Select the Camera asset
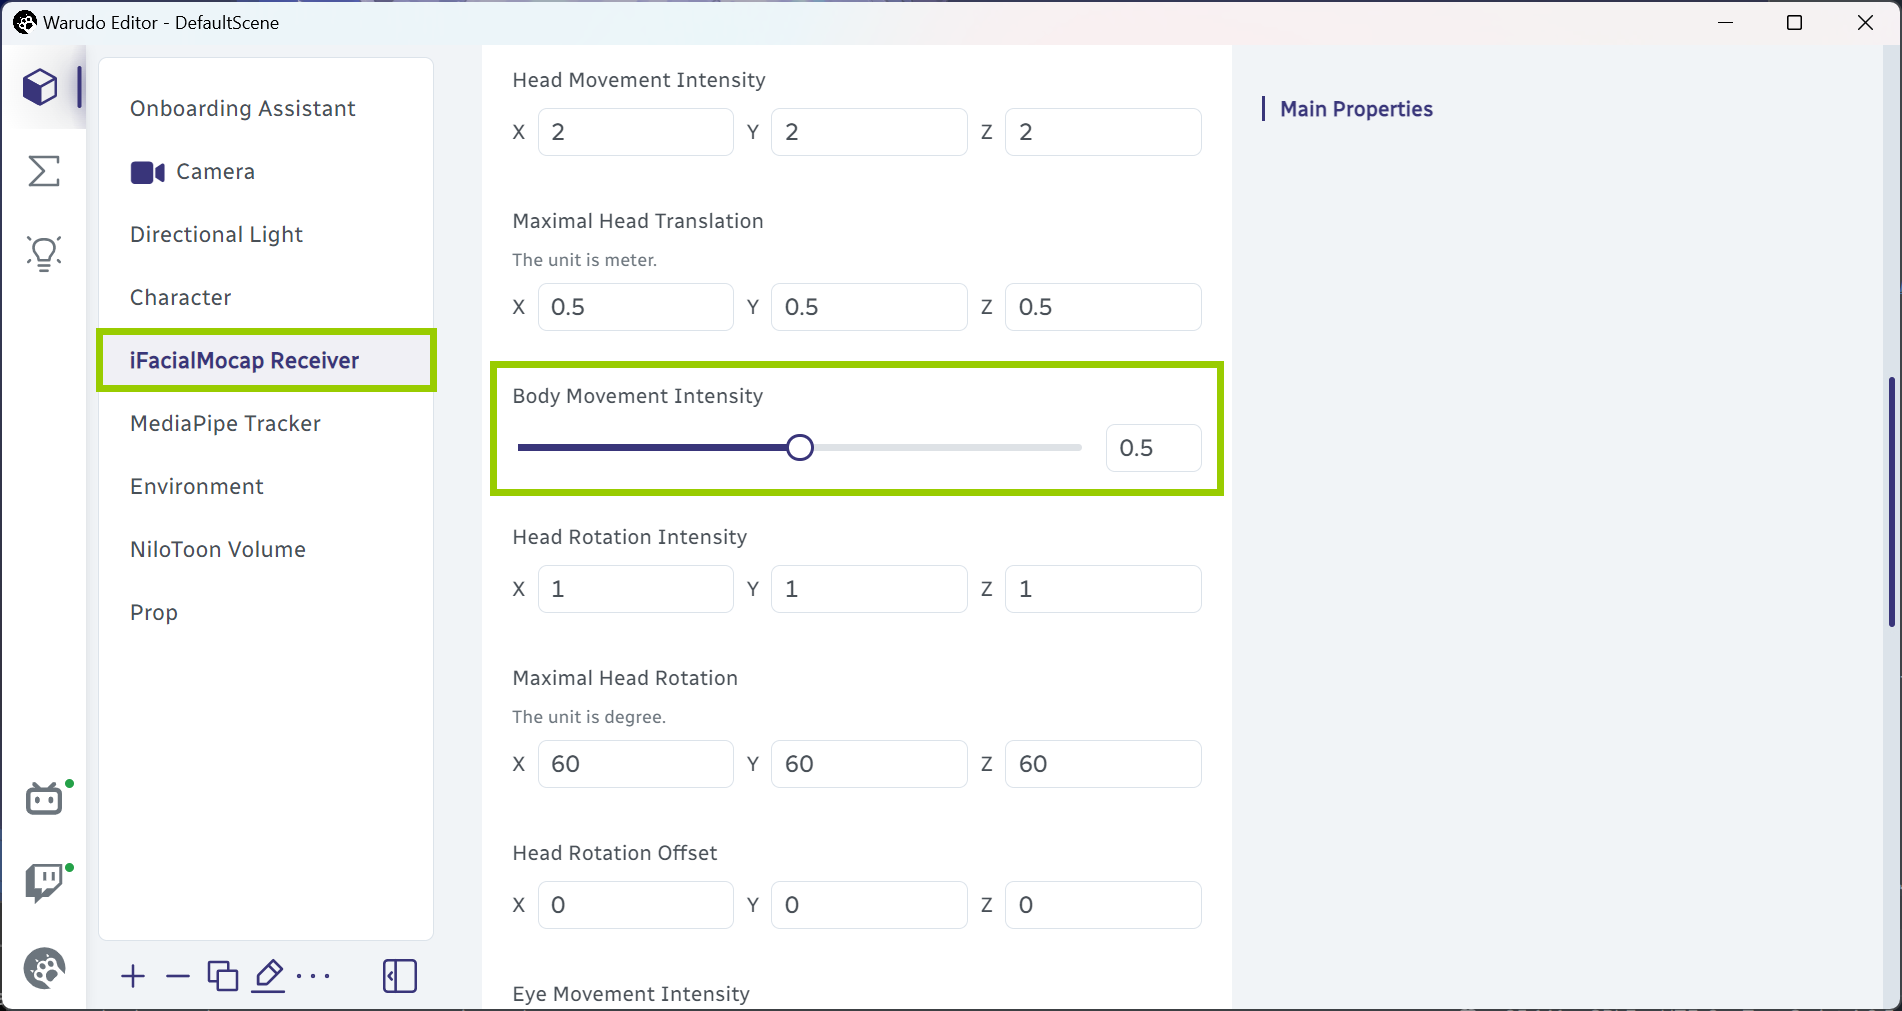Screen dimensions: 1902x1011 pos(215,172)
